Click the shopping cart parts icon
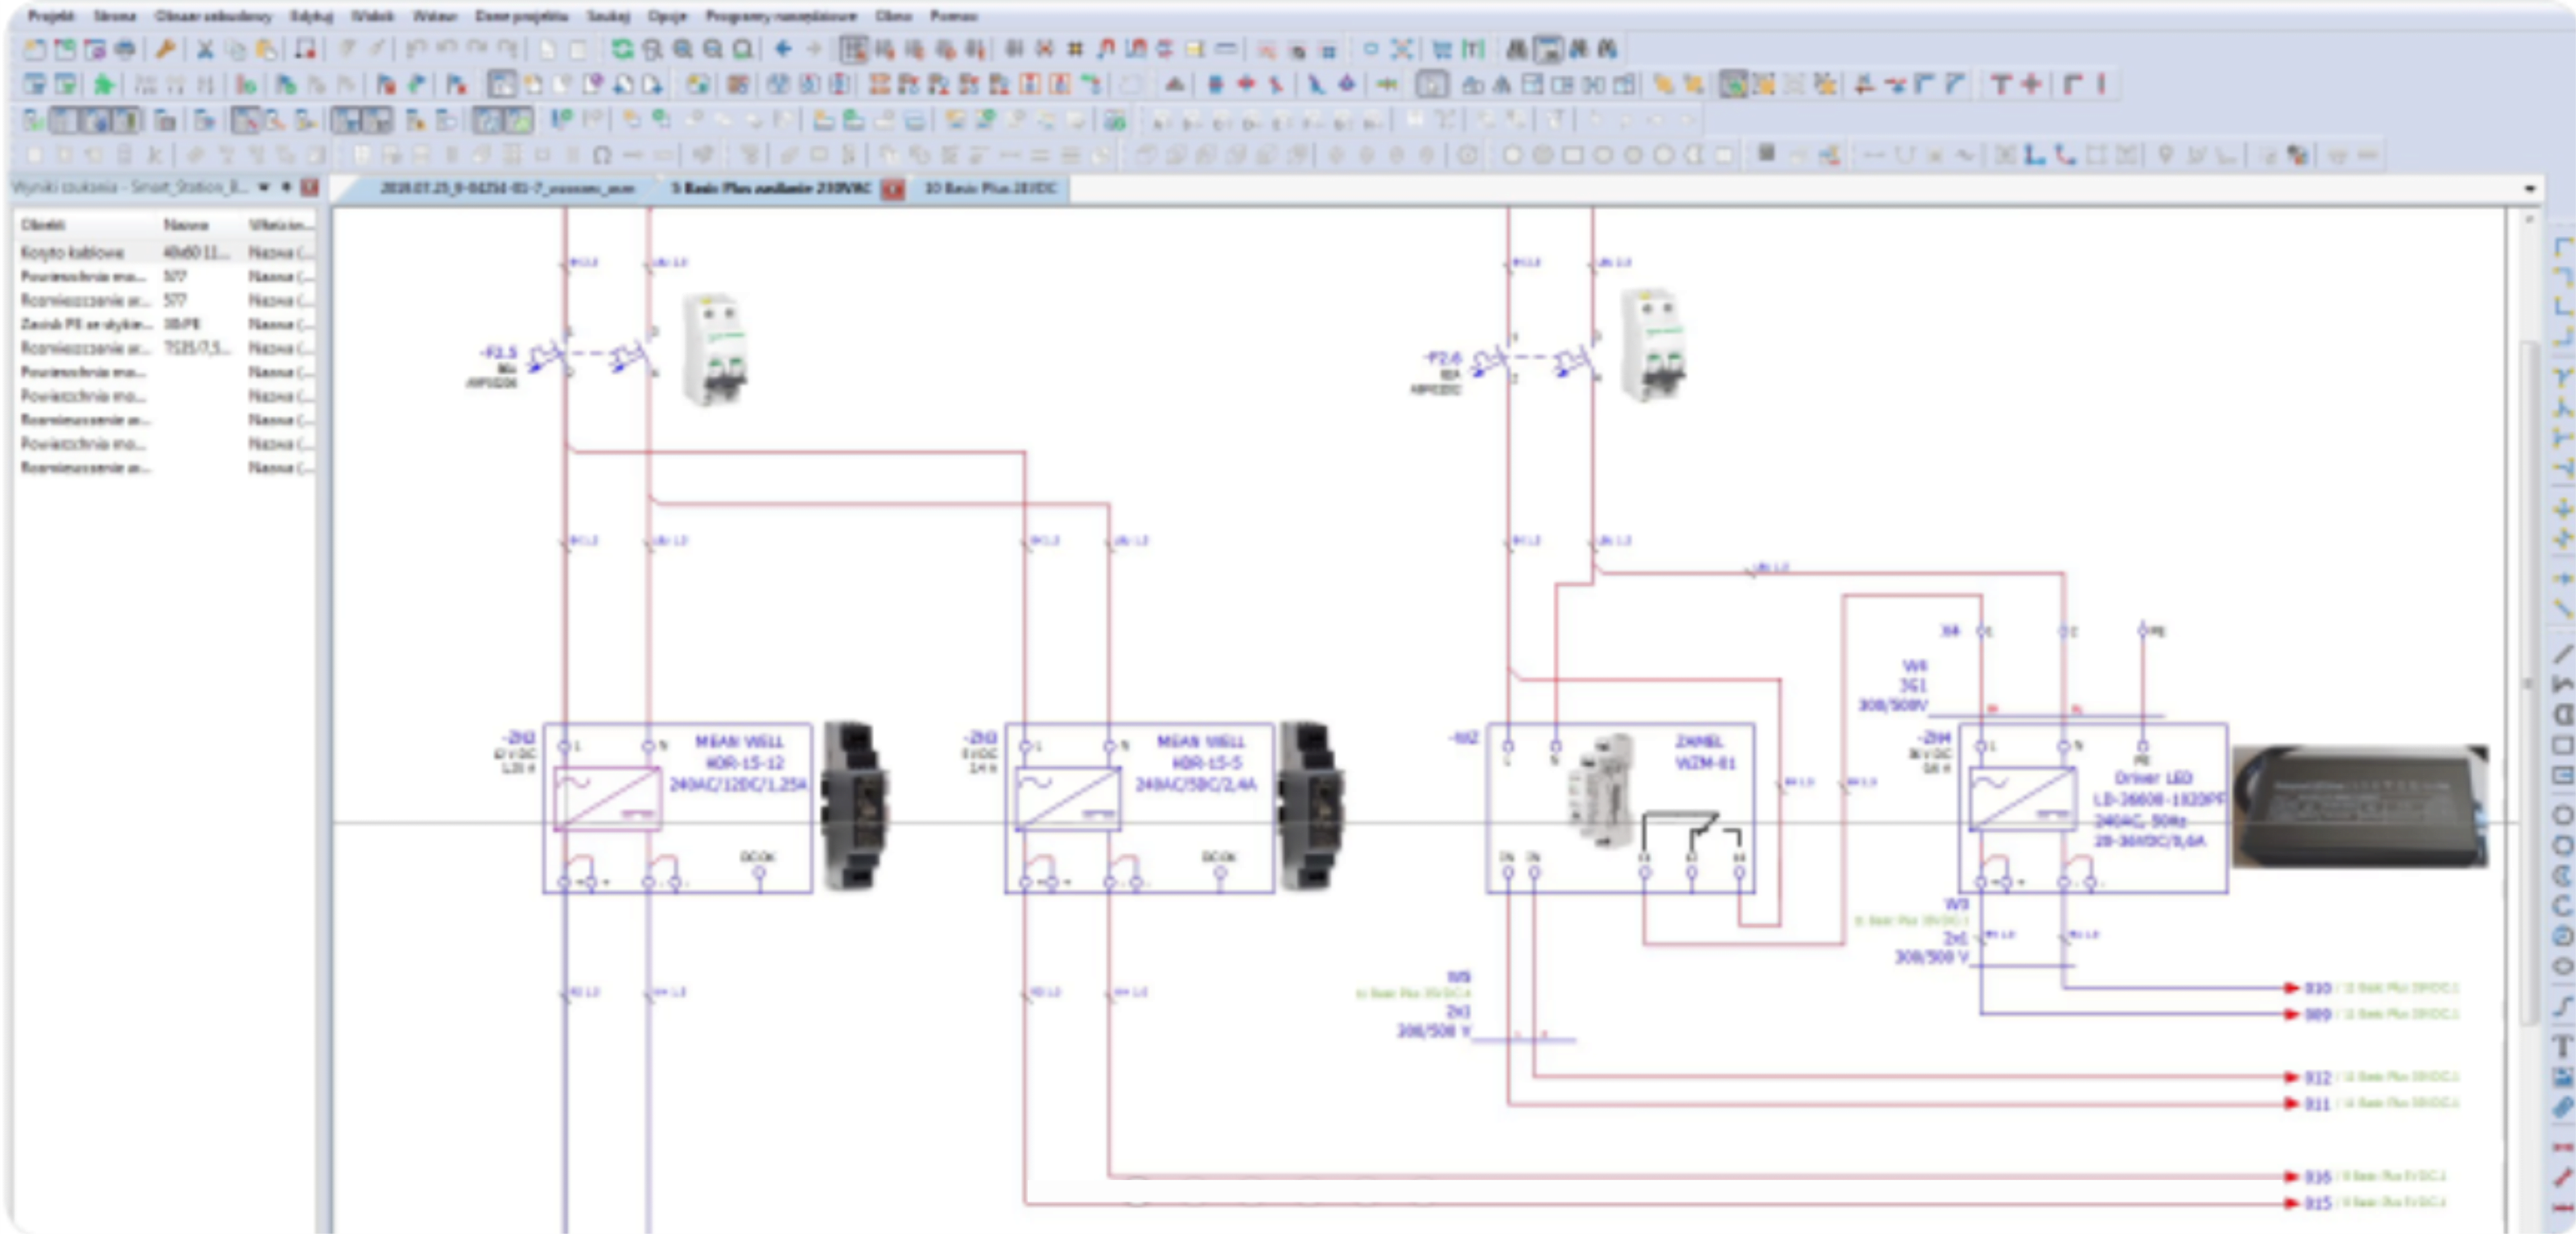This screenshot has width=2576, height=1234. point(1442,49)
